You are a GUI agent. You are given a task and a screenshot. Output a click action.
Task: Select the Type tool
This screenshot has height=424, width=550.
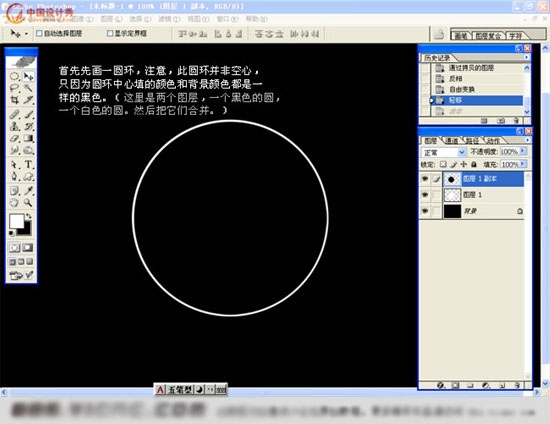(28, 164)
